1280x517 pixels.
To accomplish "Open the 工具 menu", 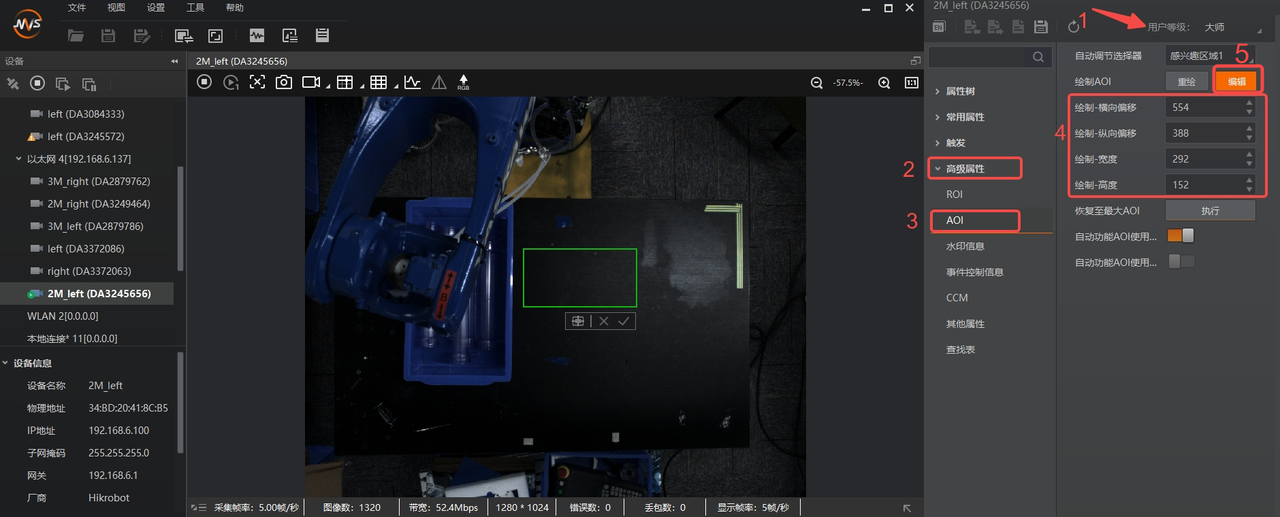I will [x=195, y=8].
